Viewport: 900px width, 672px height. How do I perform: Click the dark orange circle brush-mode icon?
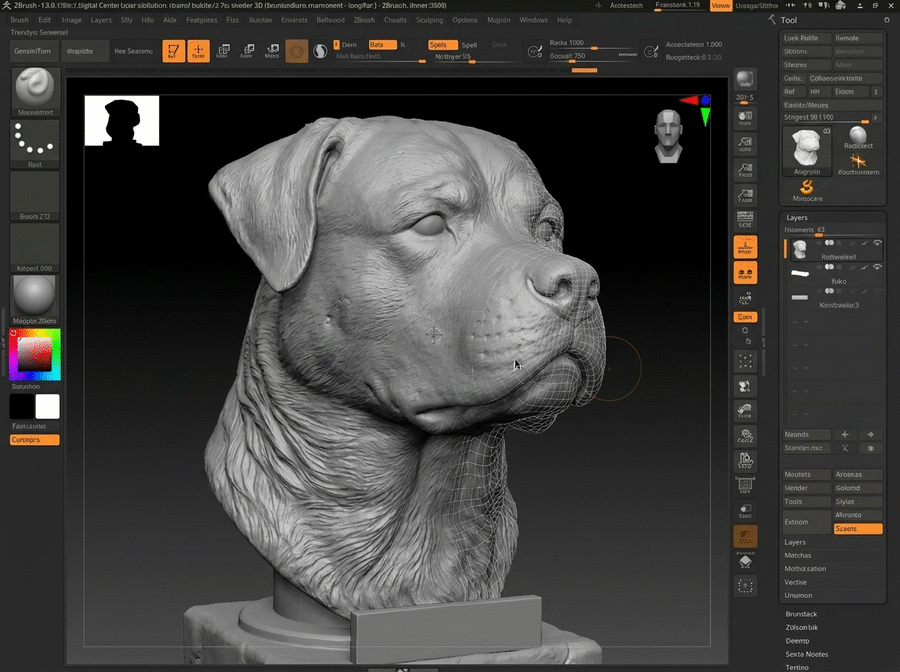pos(297,52)
